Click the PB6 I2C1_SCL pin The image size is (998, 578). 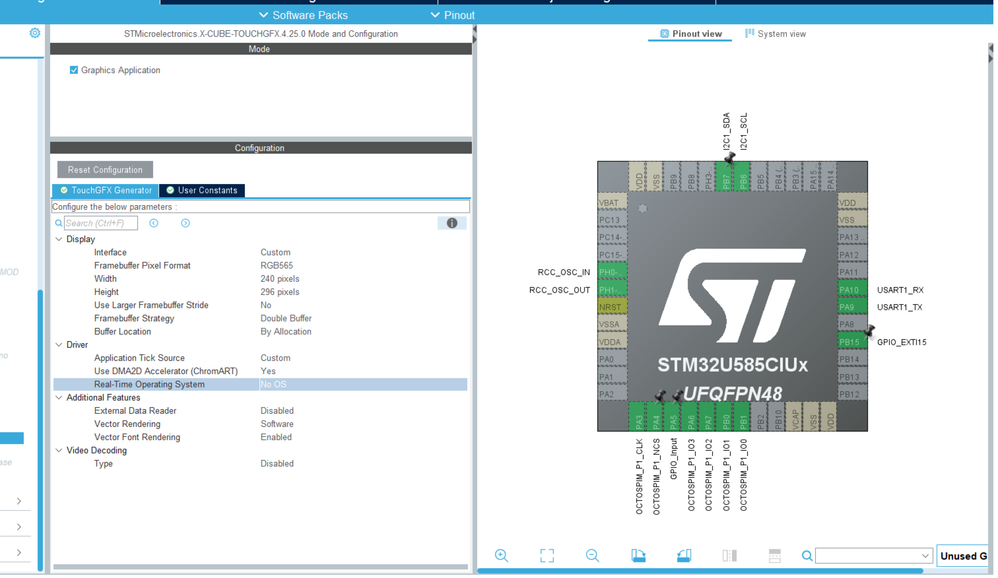(x=743, y=176)
